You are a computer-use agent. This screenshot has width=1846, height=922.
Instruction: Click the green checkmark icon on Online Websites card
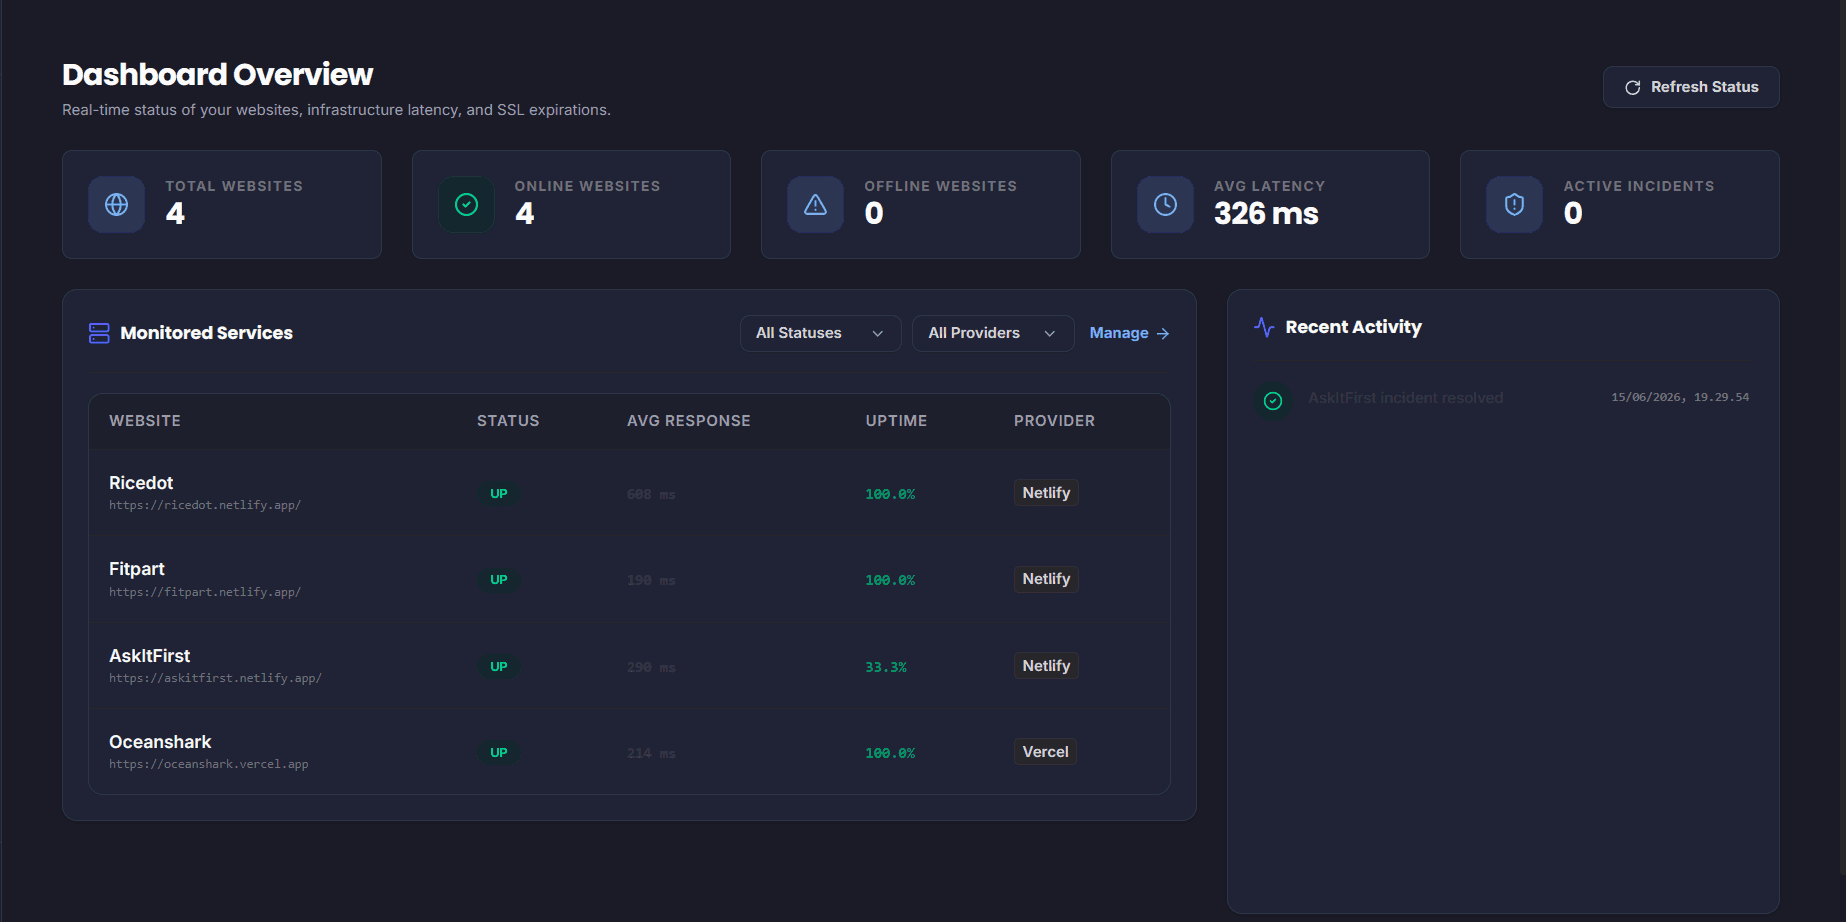467,205
